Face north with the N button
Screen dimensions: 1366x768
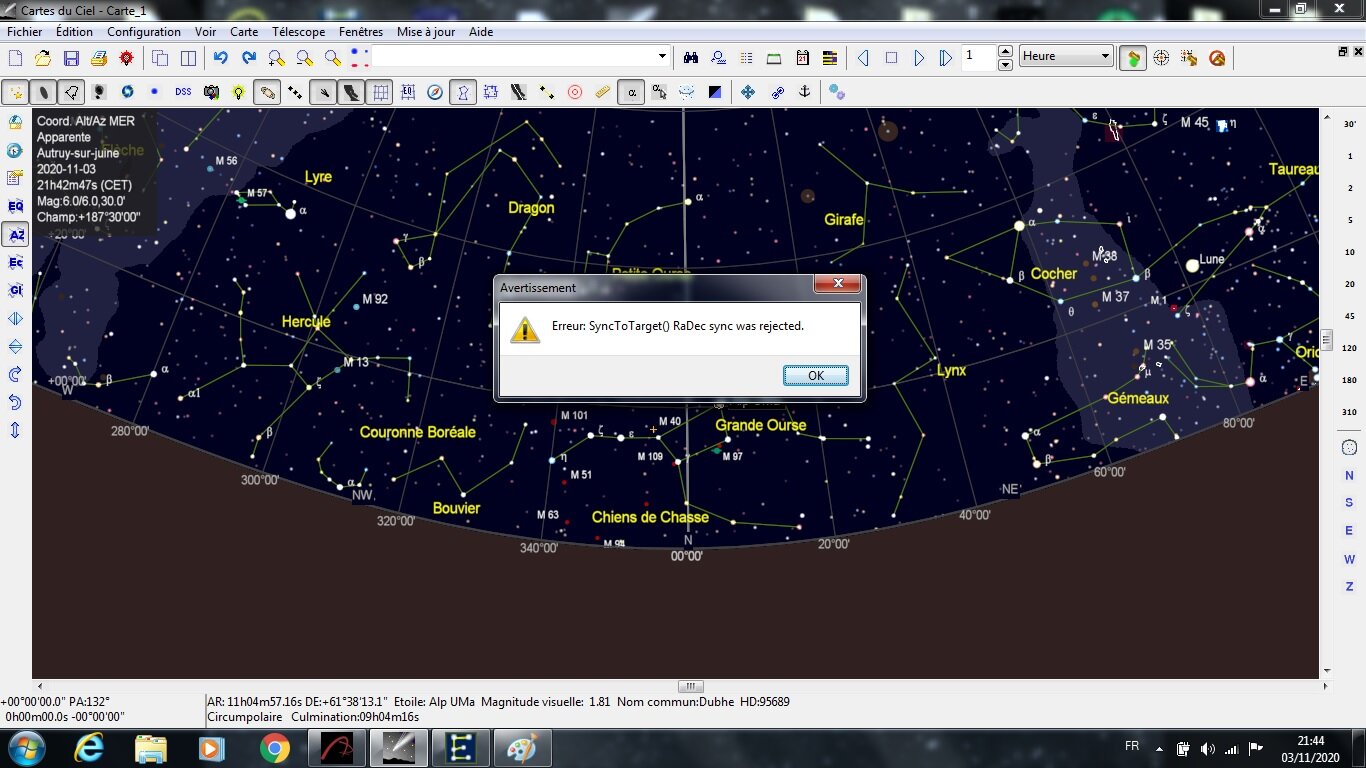pyautogui.click(x=1350, y=475)
